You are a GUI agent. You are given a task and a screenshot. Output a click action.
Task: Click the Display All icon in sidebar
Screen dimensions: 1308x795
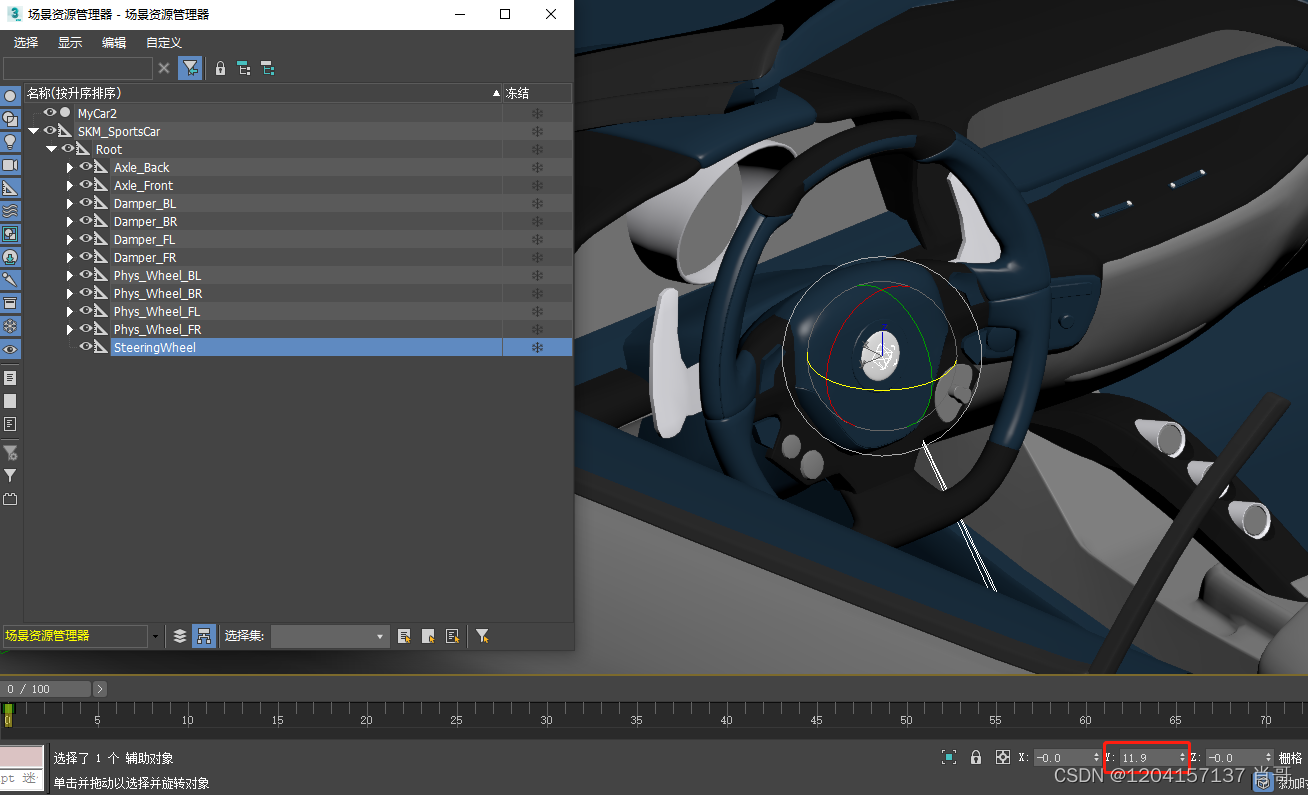click(x=10, y=378)
